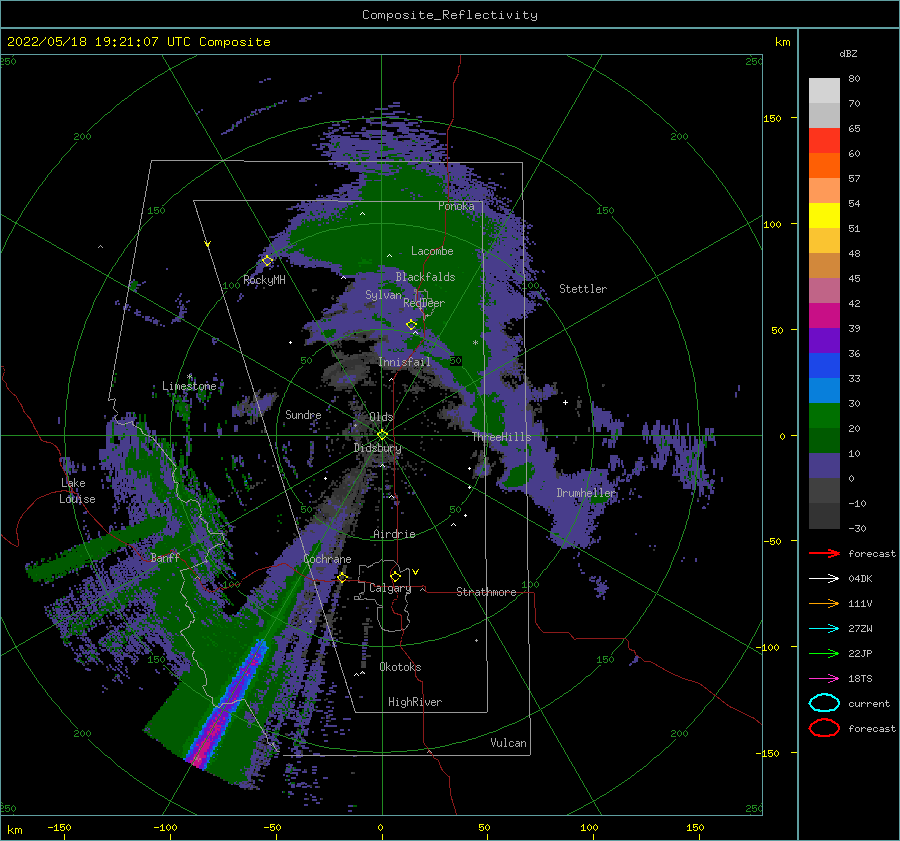Click the green 22JP arrow icon
The height and width of the screenshot is (841, 900).
click(x=824, y=653)
